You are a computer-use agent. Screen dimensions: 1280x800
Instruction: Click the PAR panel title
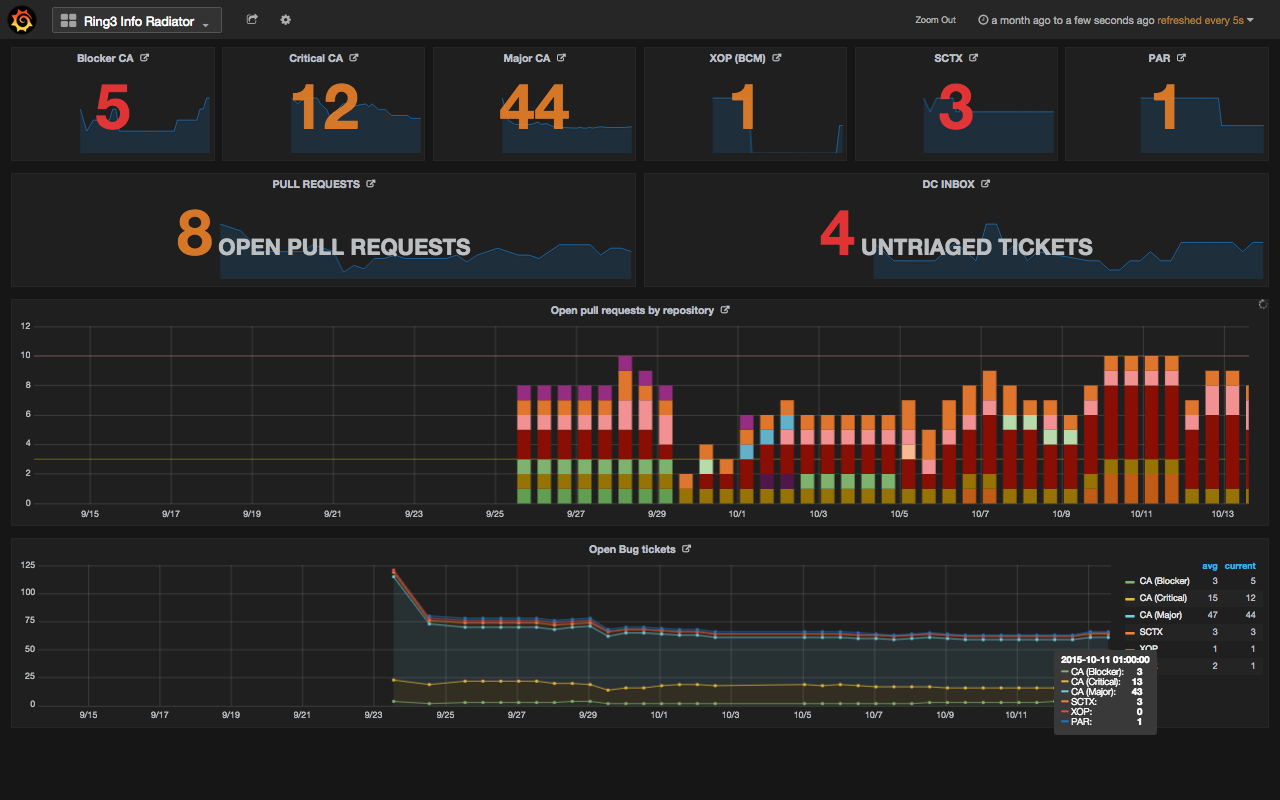point(1159,58)
